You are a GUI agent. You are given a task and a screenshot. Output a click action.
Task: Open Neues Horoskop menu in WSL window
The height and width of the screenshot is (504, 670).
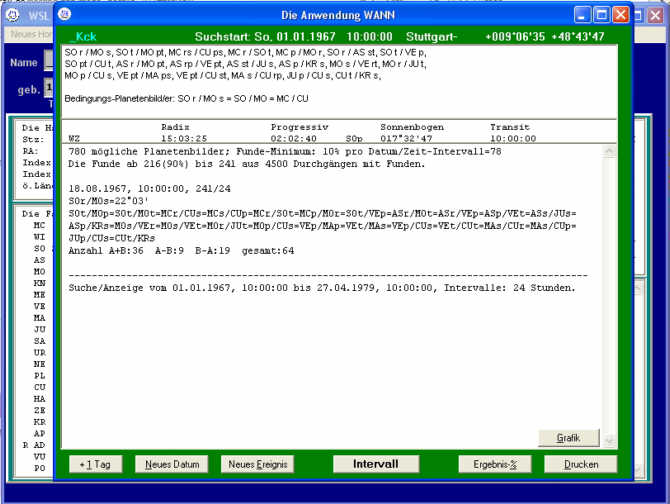tap(31, 34)
